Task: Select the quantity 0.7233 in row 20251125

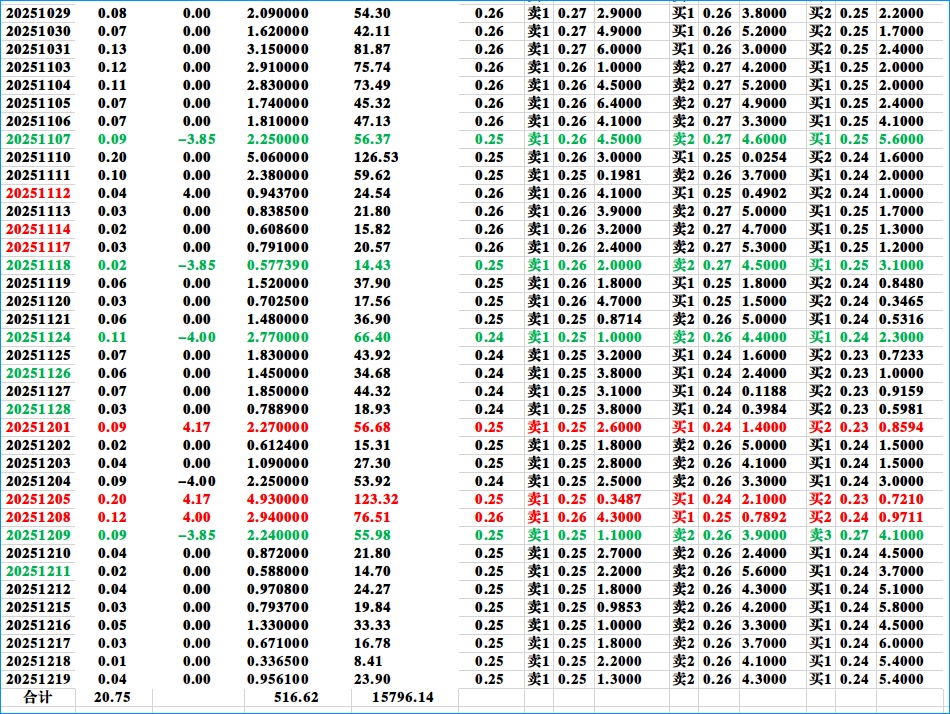Action: 901,355
